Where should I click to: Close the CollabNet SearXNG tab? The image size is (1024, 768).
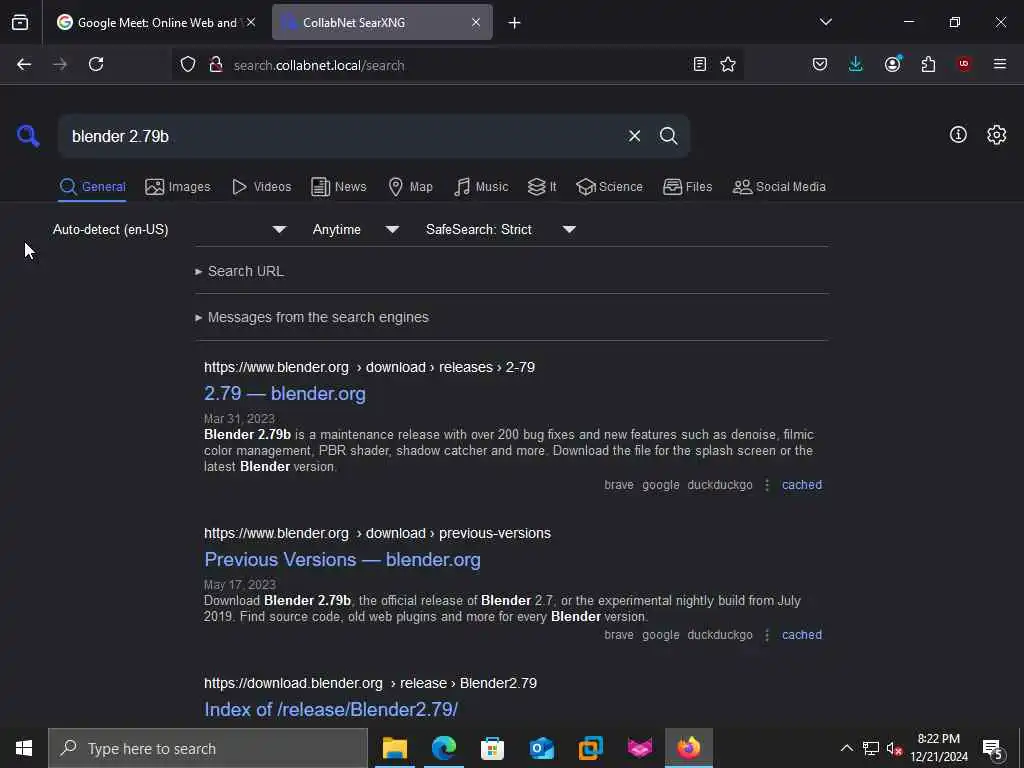476,22
